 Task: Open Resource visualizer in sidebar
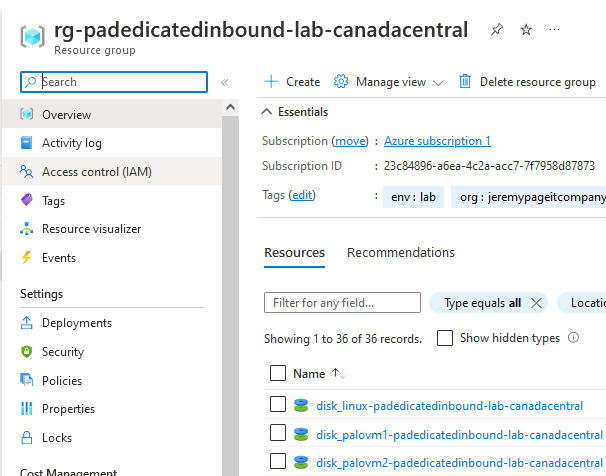pos(91,229)
